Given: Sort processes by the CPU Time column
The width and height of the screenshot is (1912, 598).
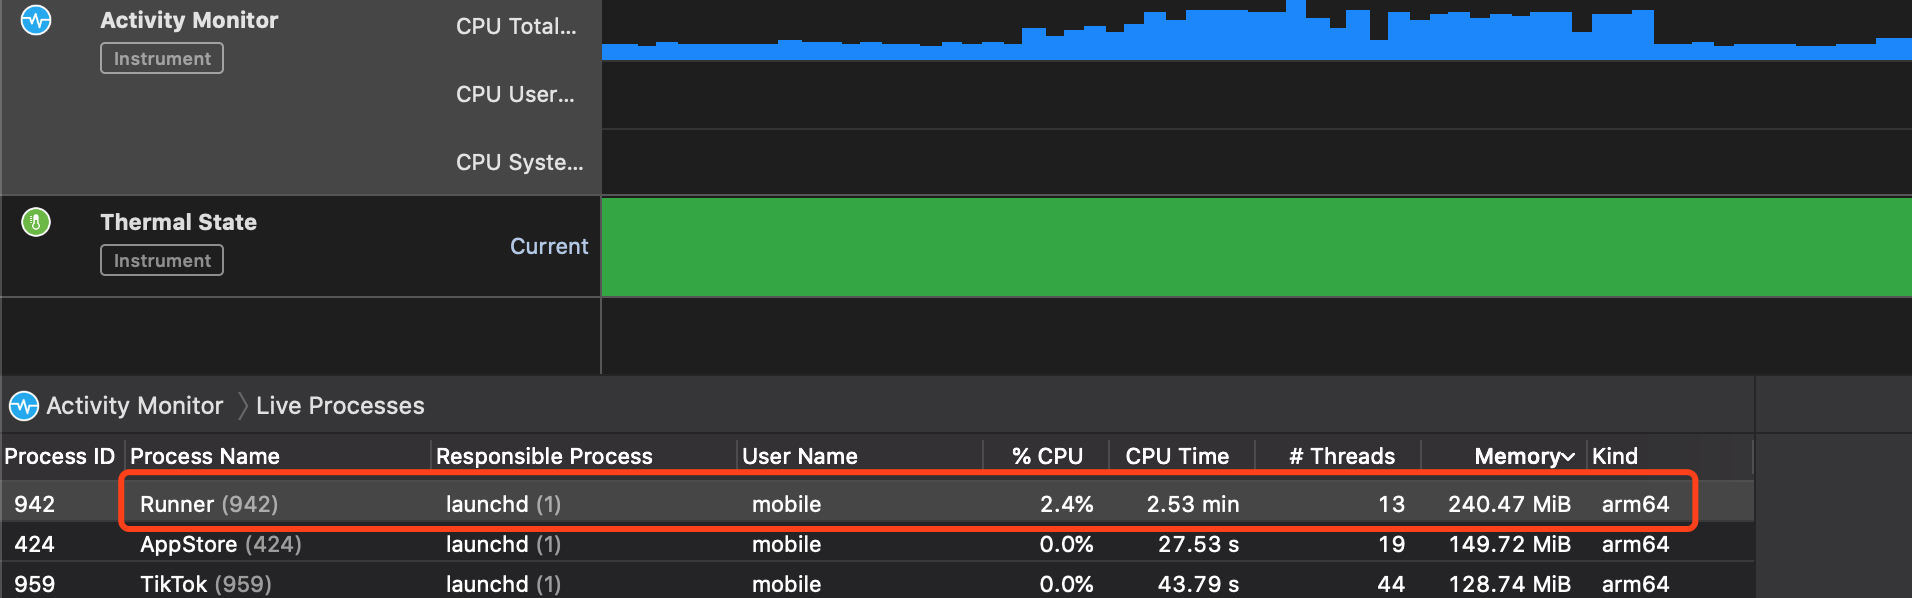Looking at the screenshot, I should (1175, 455).
